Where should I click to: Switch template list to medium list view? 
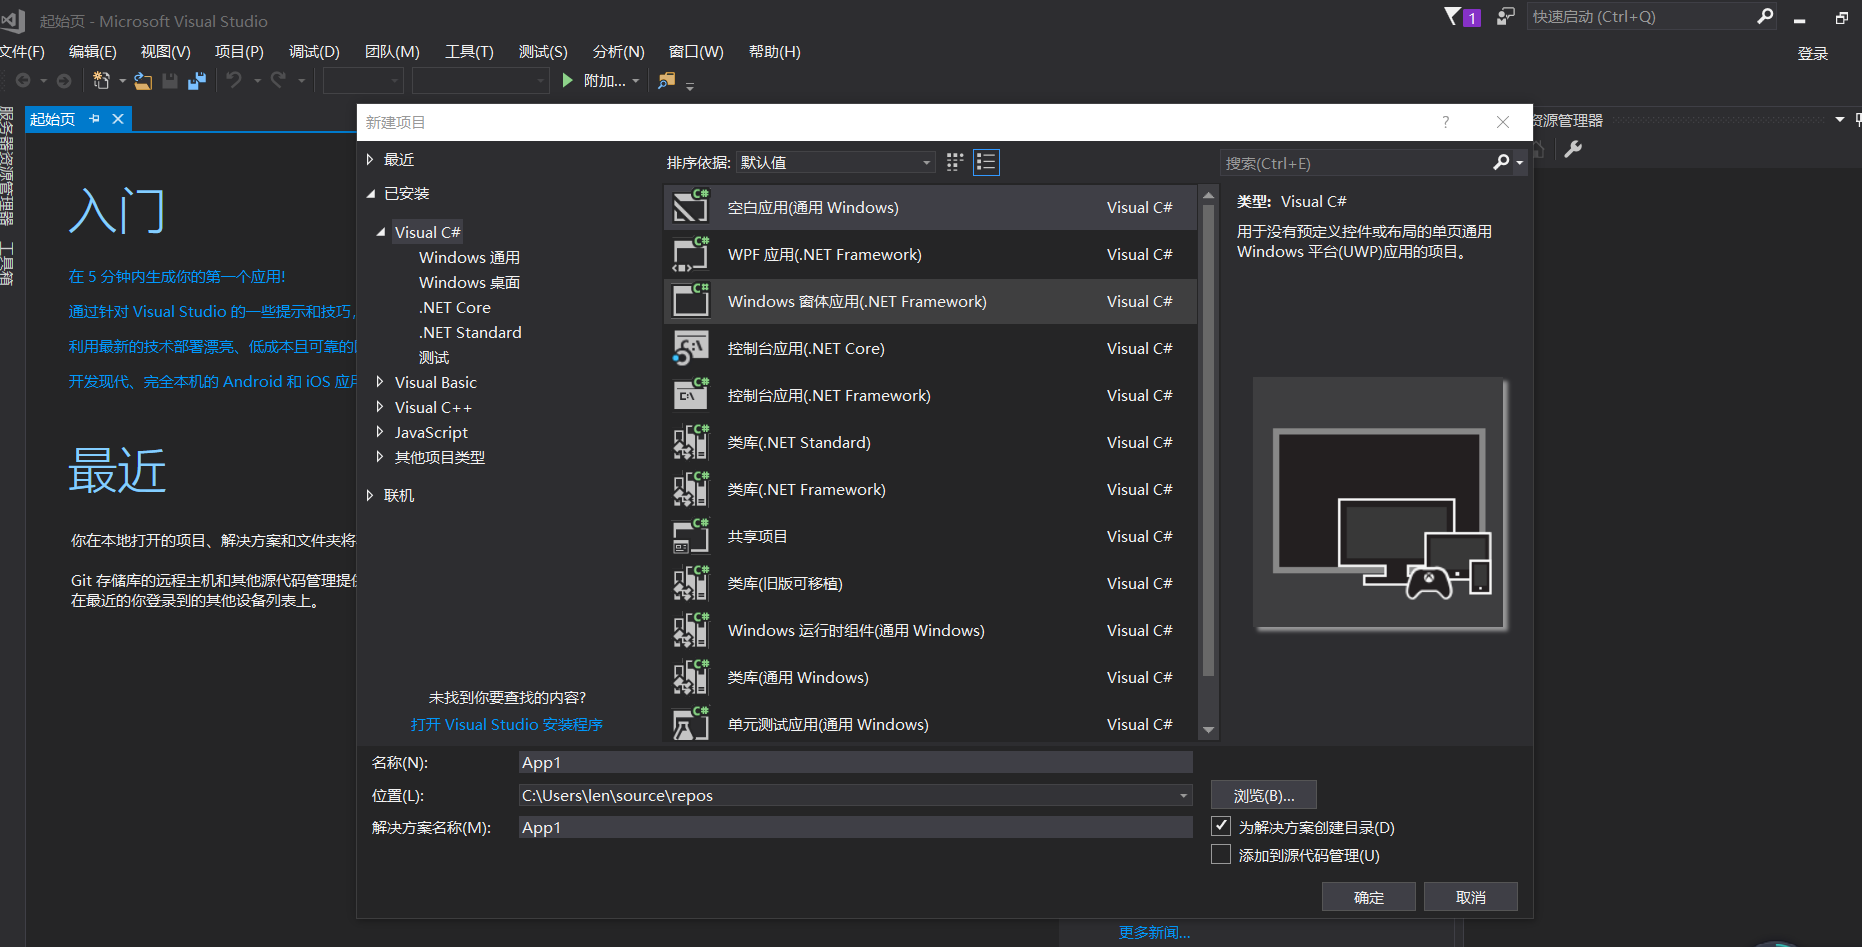[x=986, y=162]
